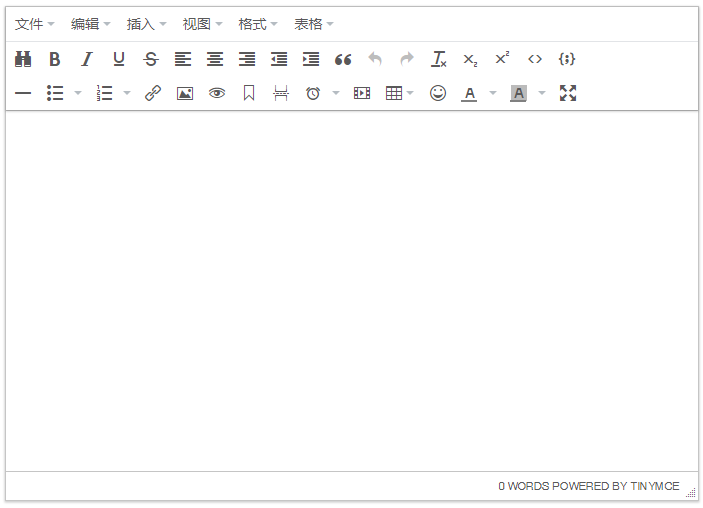Expand bullet list style options
Viewport: 703px width, 508px height.
coord(78,93)
